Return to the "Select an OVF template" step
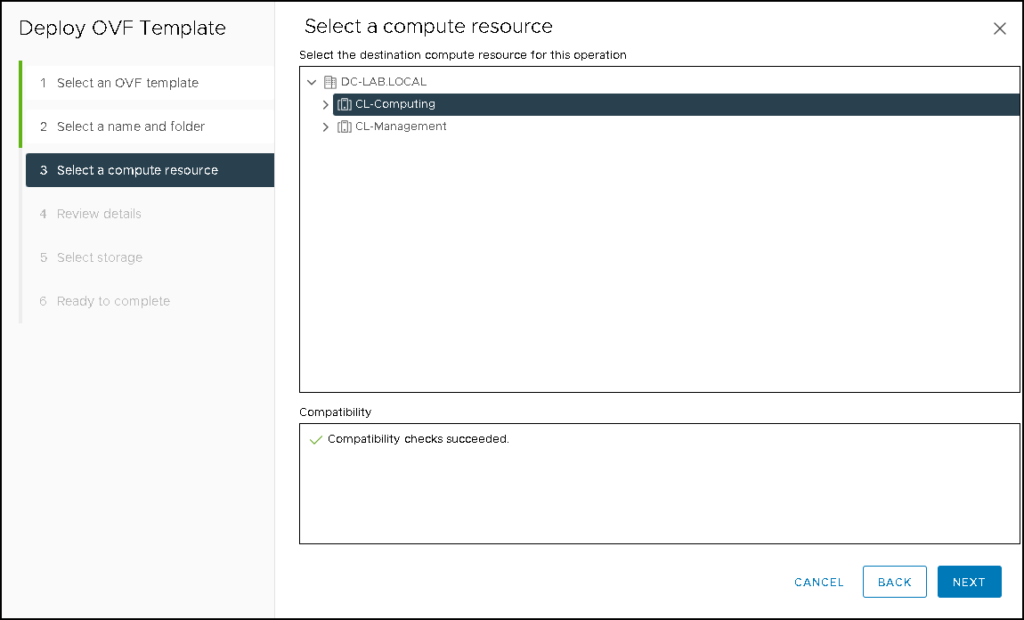The image size is (1024, 620). (125, 84)
